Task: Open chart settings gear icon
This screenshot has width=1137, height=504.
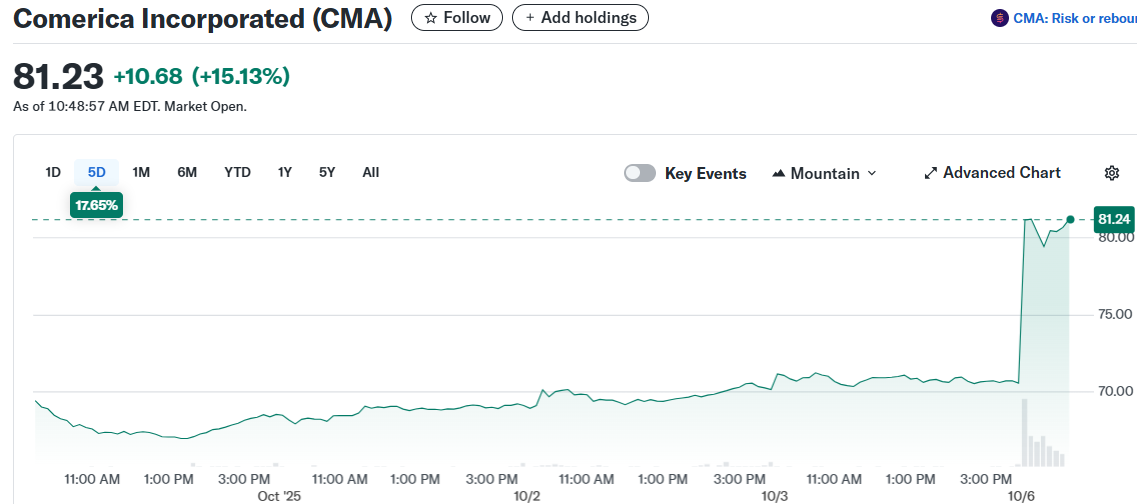Action: point(1111,173)
